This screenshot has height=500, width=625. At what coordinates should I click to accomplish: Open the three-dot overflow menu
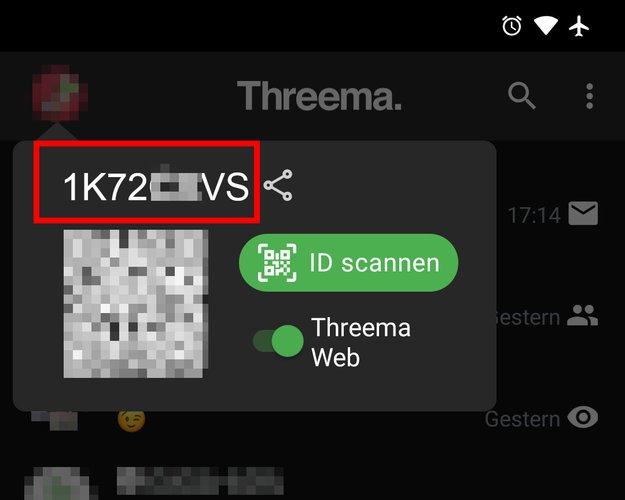tap(590, 96)
